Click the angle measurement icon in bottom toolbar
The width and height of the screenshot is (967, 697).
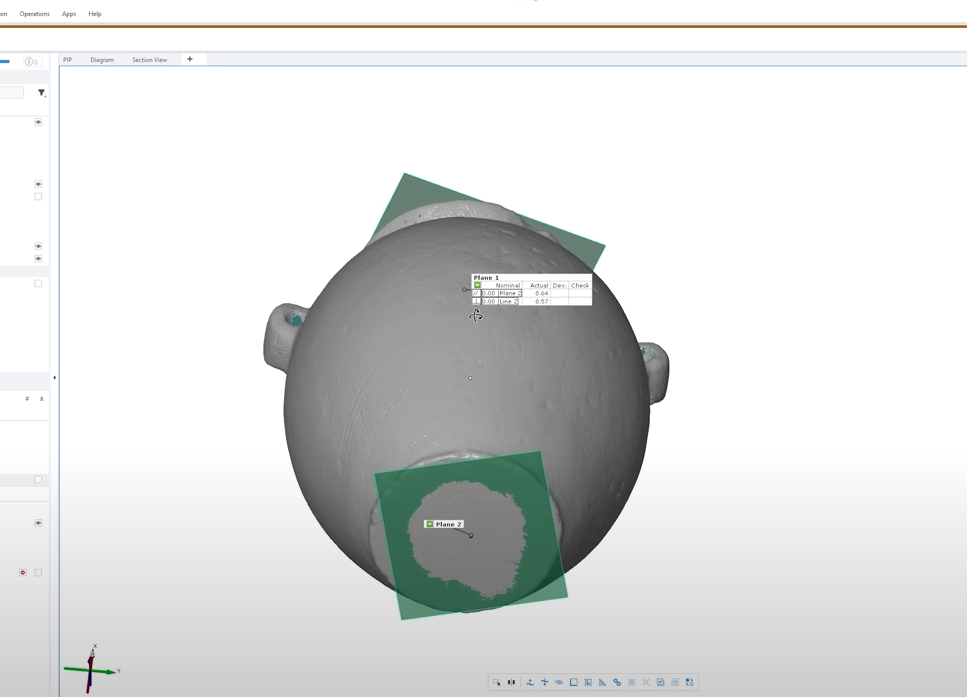point(602,682)
